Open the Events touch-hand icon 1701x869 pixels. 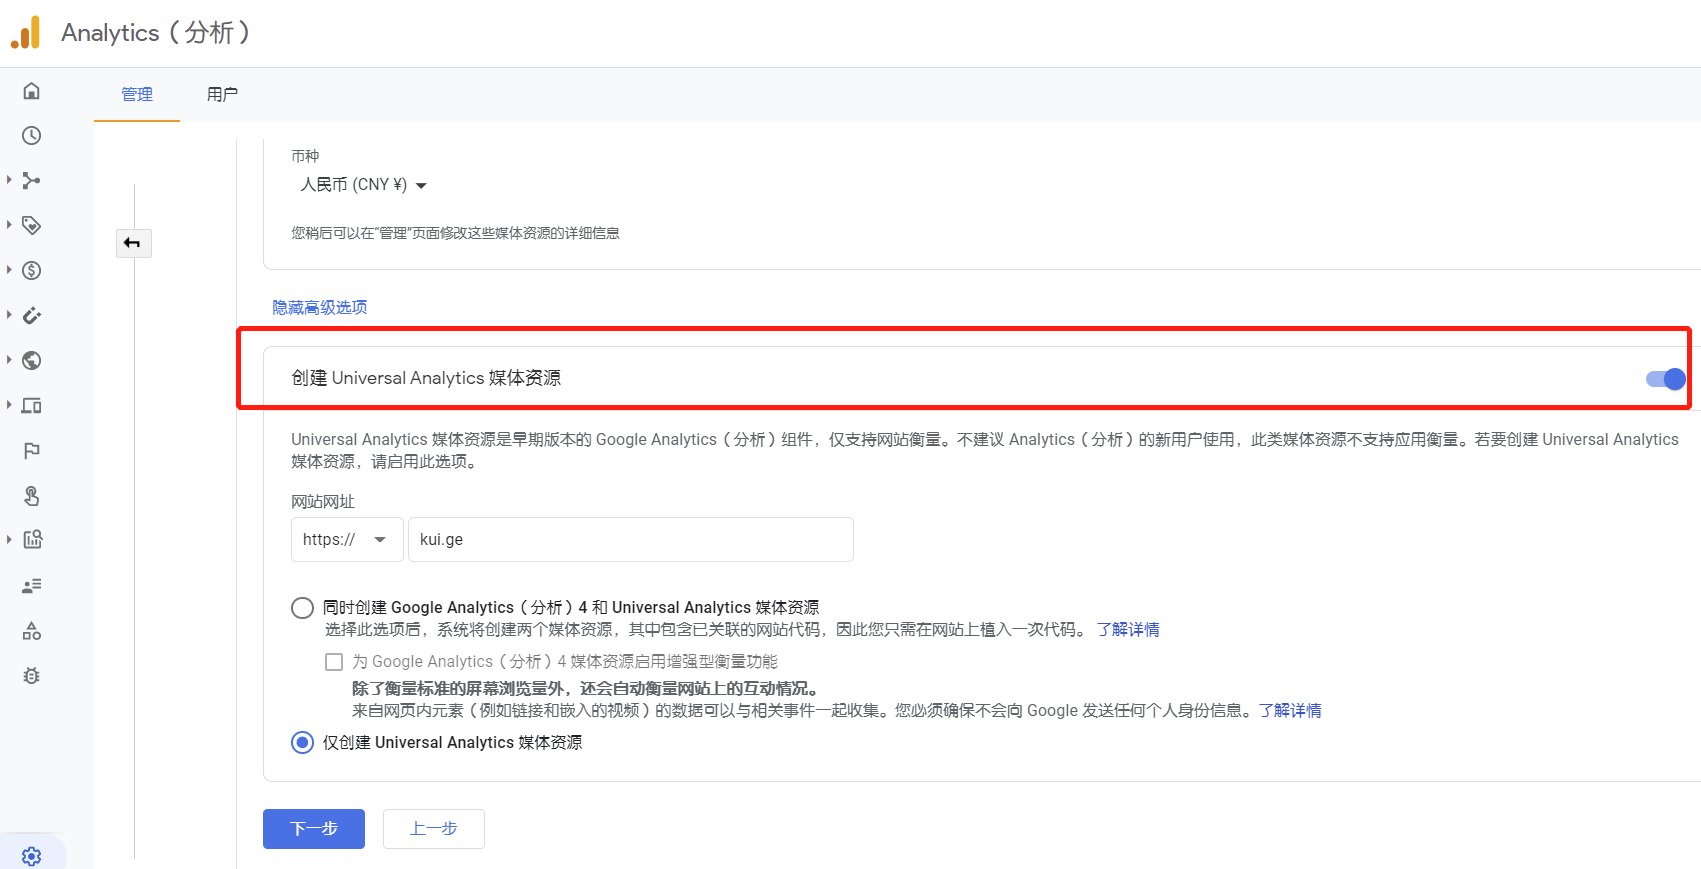pos(32,496)
